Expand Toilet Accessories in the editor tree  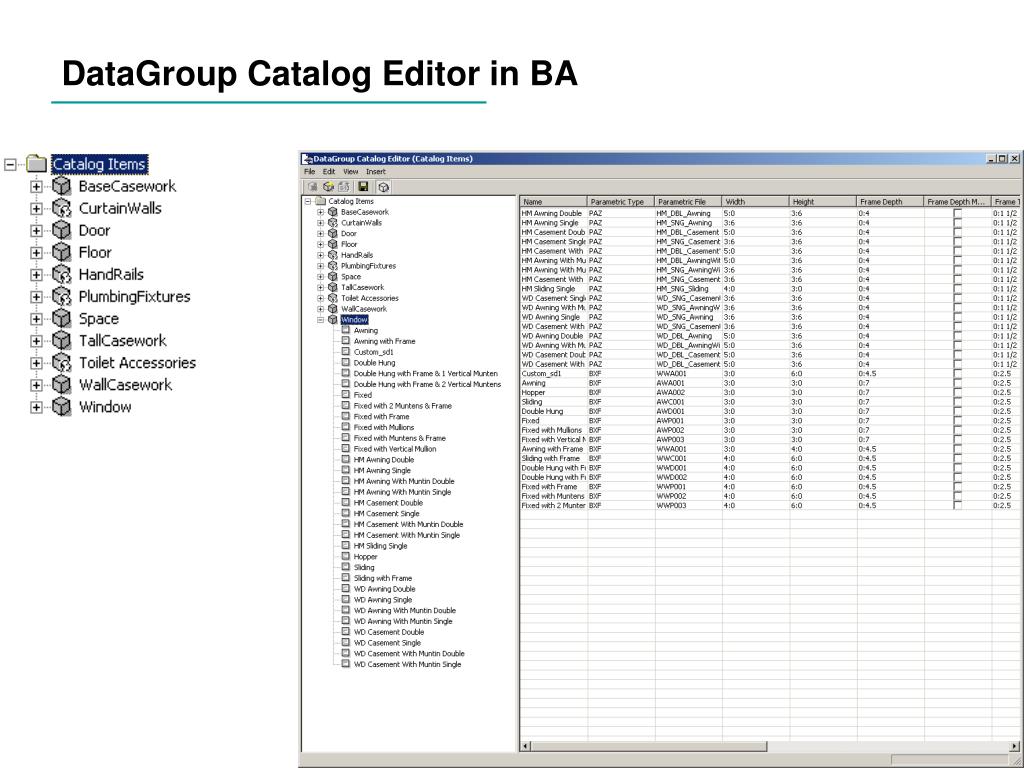click(321, 298)
